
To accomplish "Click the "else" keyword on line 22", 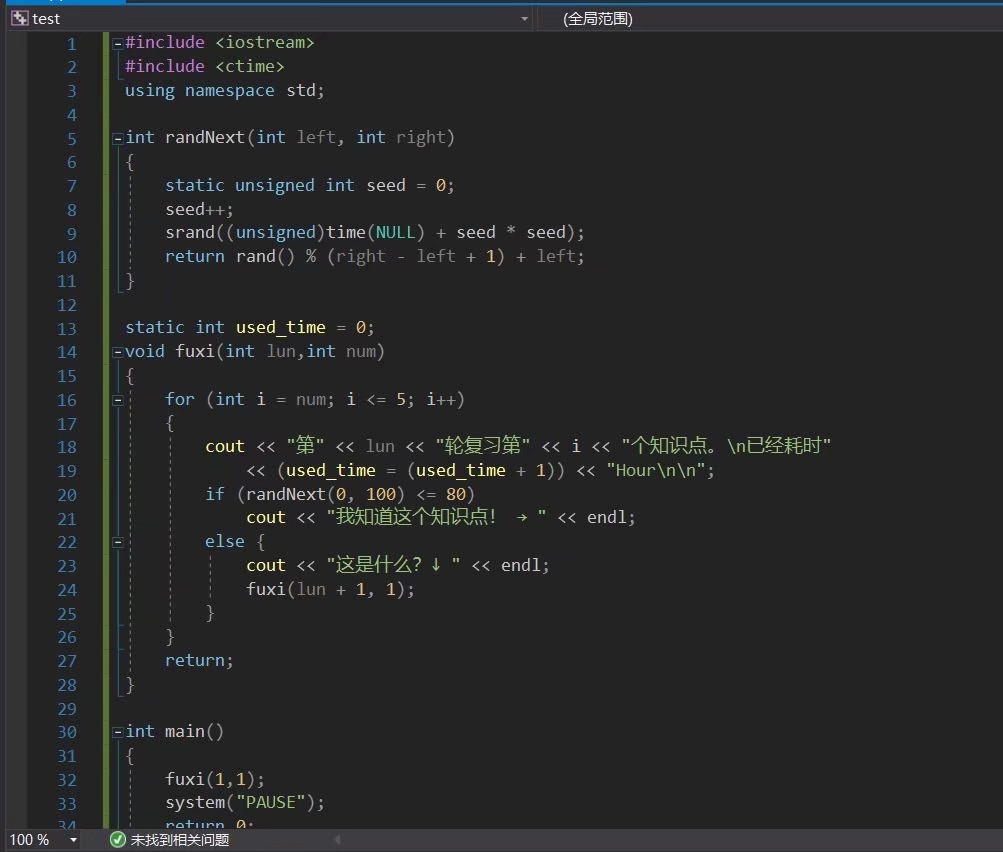I will click(225, 541).
